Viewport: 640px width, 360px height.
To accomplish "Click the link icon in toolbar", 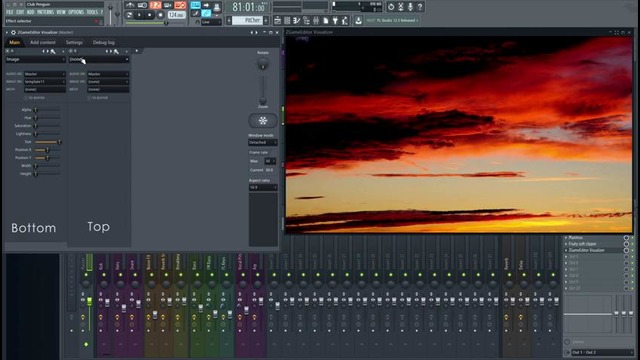I will coord(206,13).
